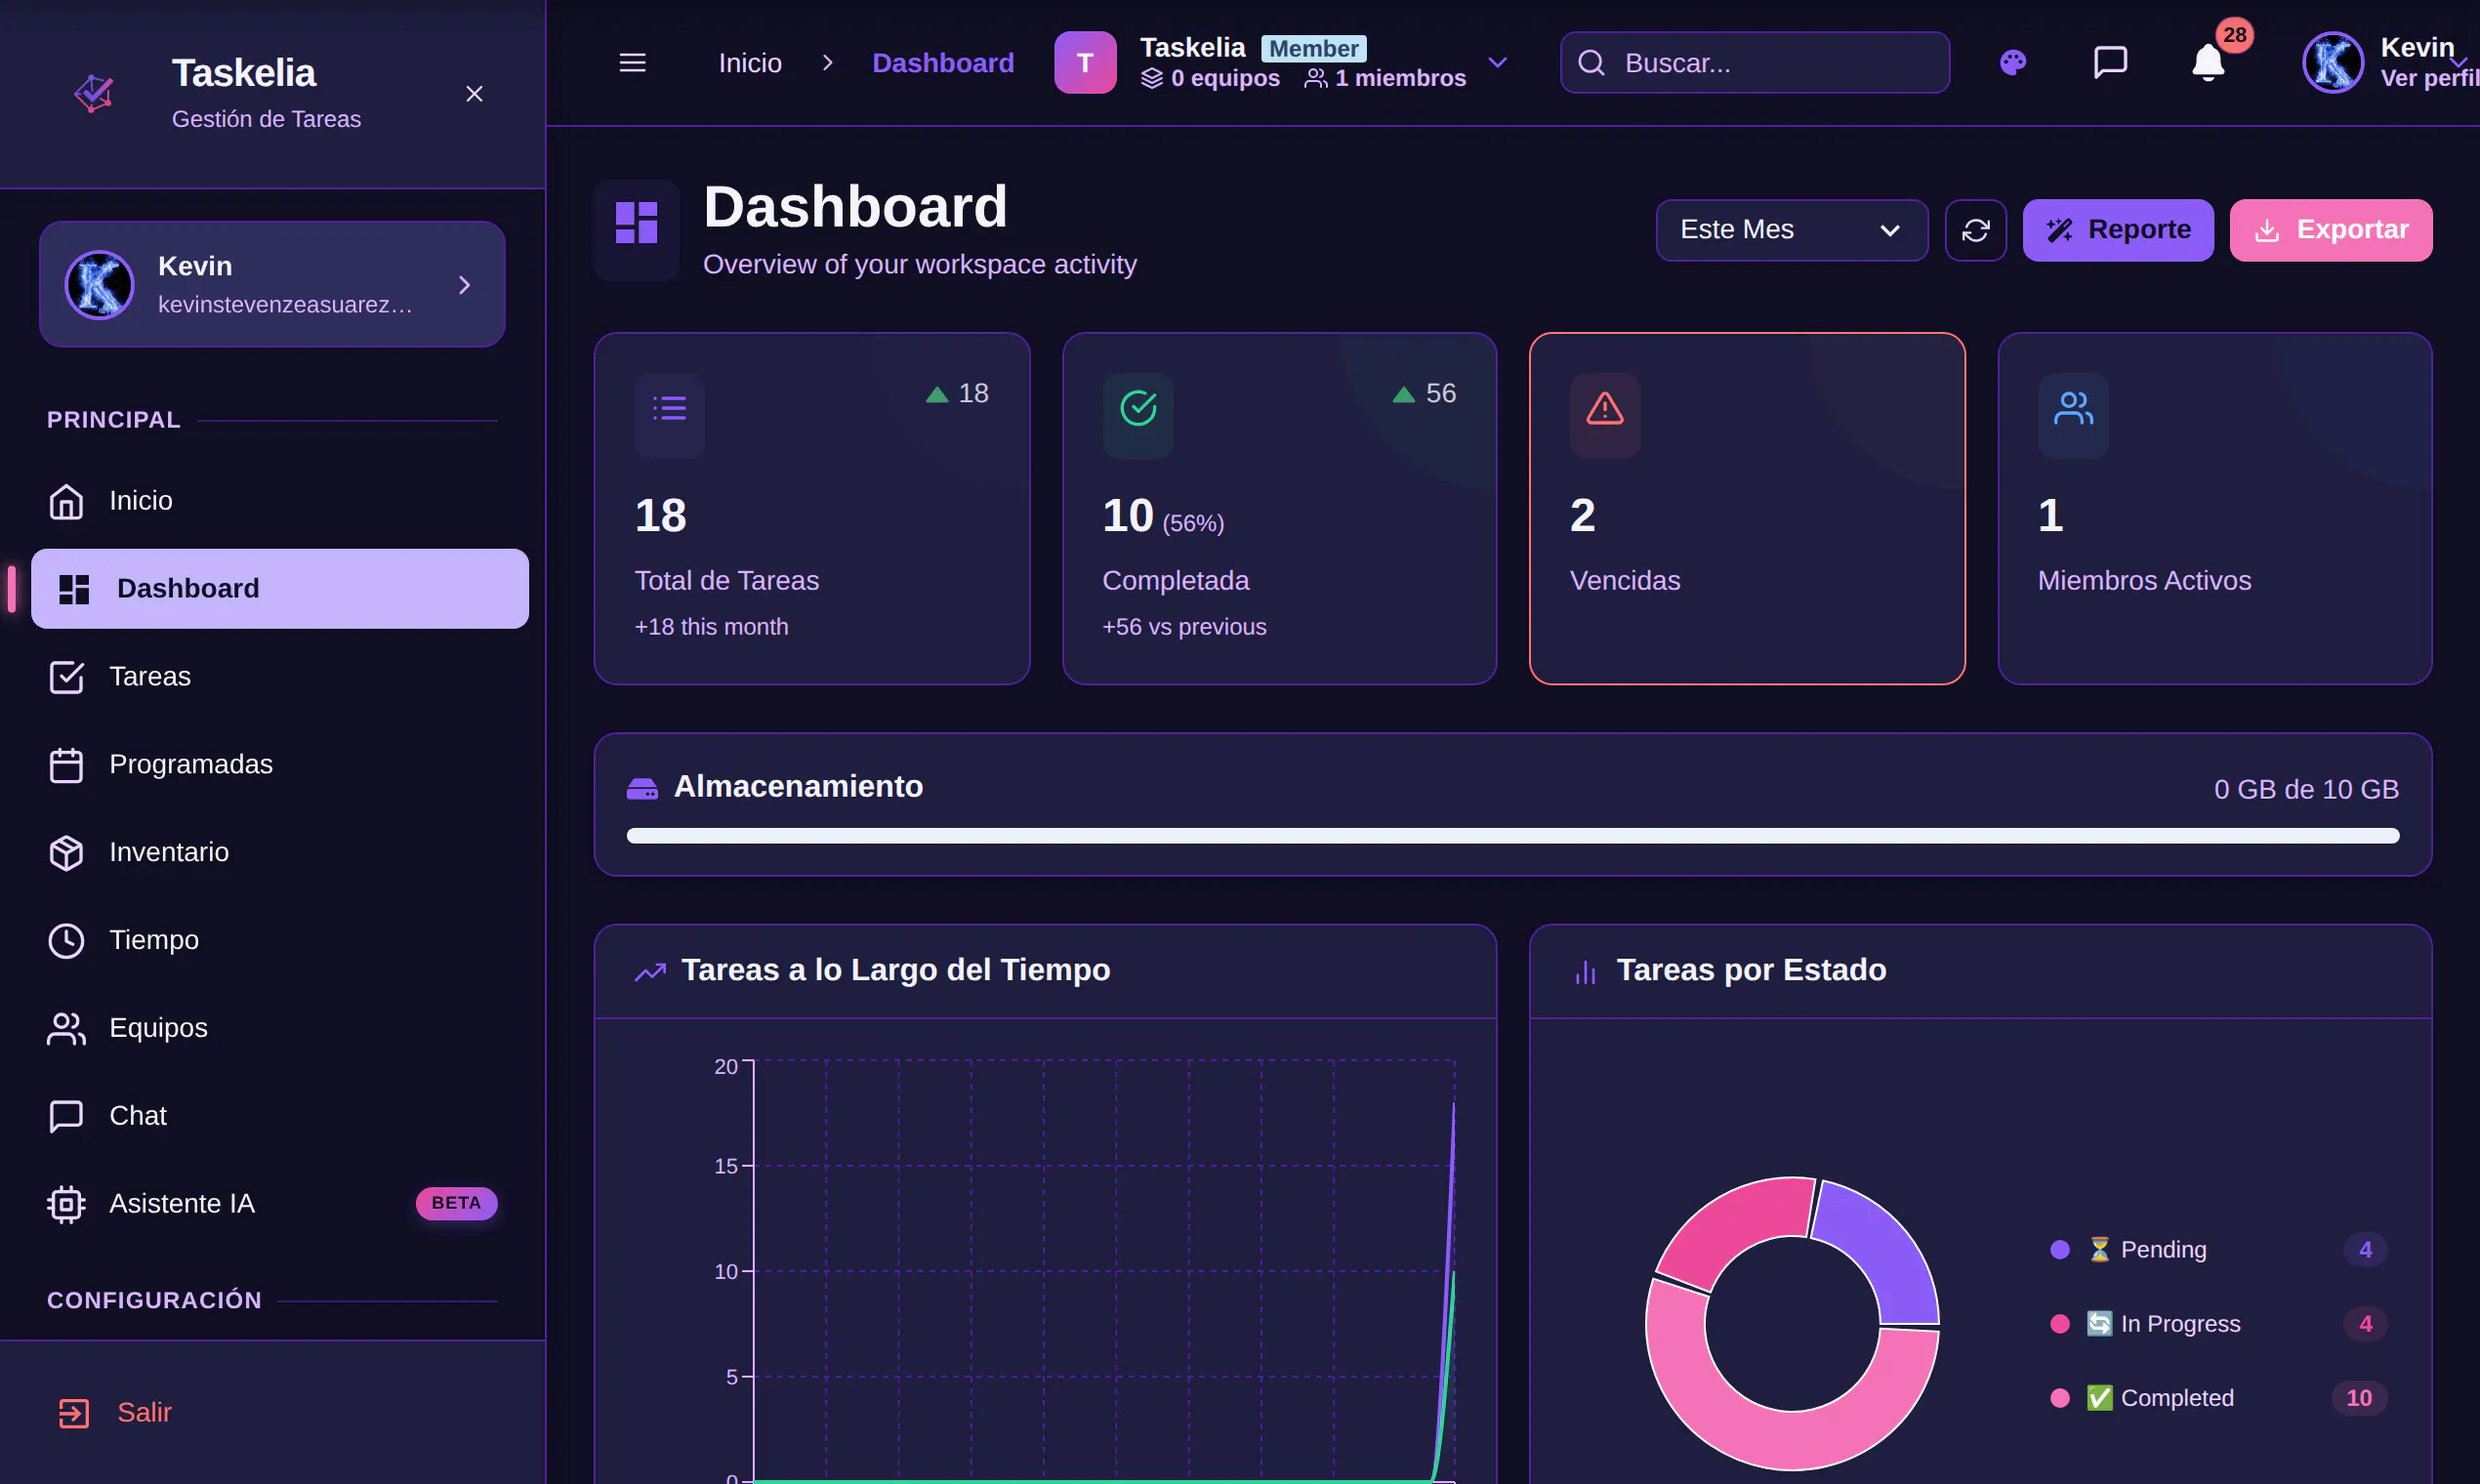Viewport: 2480px width, 1484px height.
Task: Click the Total de Tareas card
Action: (x=811, y=509)
